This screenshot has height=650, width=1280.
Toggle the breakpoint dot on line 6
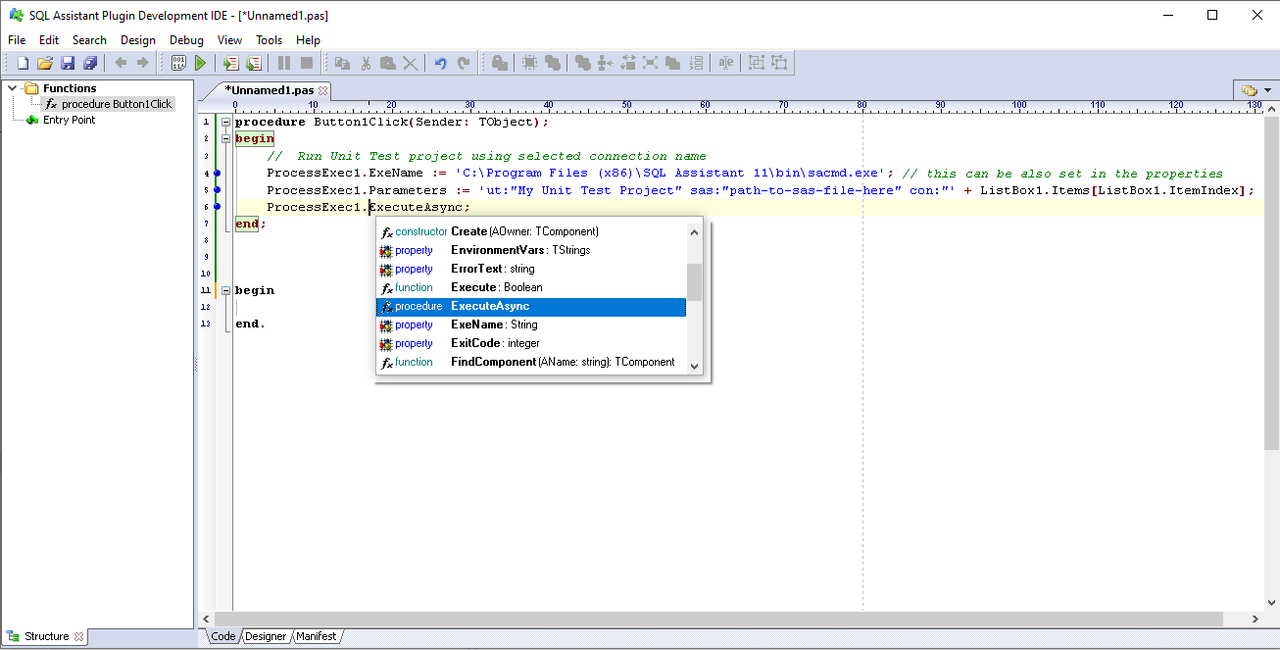tap(217, 207)
